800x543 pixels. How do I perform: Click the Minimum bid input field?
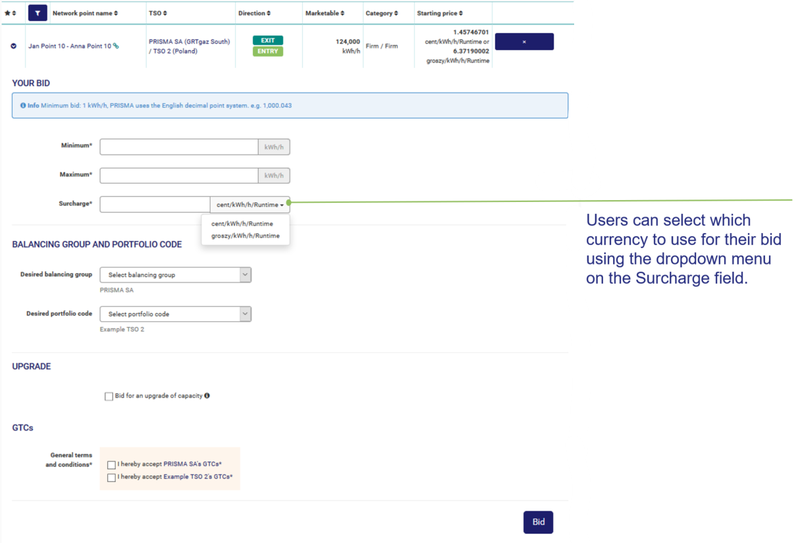(179, 147)
